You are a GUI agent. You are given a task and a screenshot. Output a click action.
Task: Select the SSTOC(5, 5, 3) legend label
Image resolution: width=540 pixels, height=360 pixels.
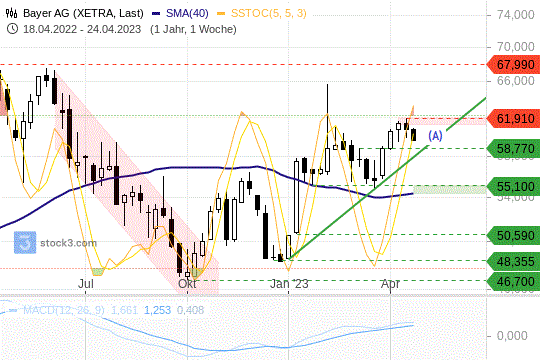(268, 13)
